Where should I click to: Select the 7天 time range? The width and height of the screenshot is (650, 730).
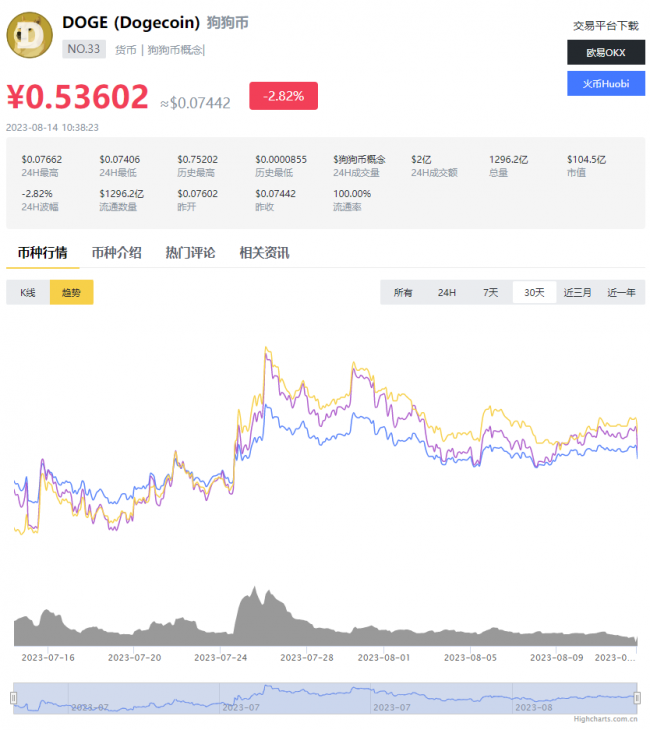click(x=490, y=292)
